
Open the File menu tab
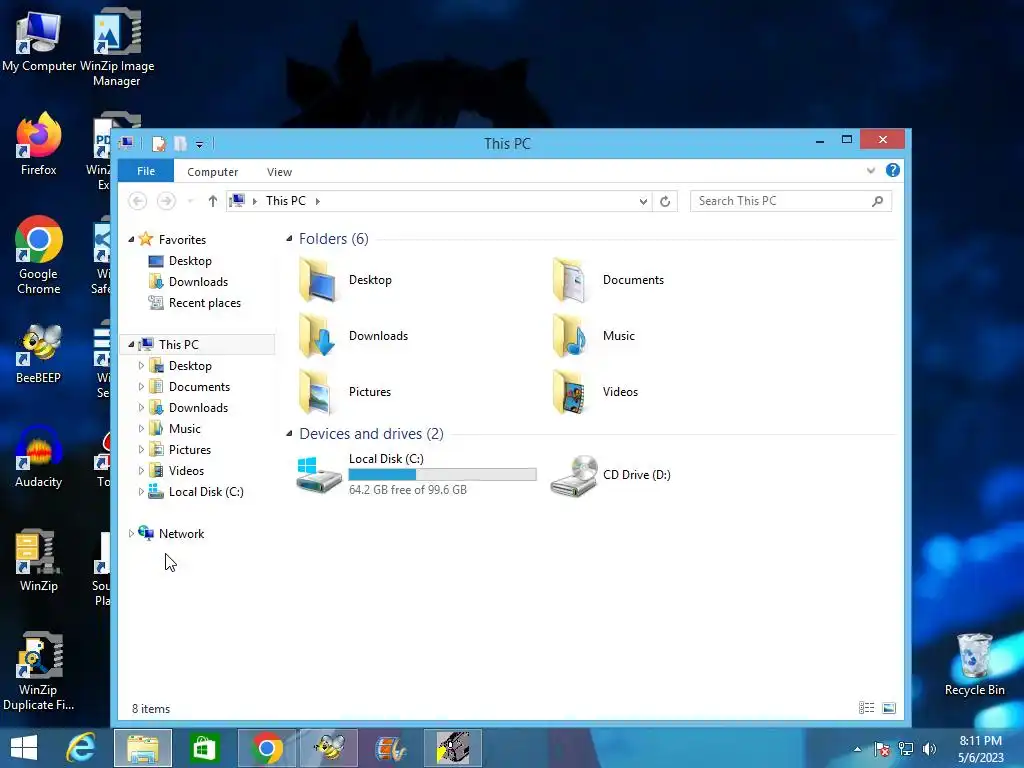[146, 171]
